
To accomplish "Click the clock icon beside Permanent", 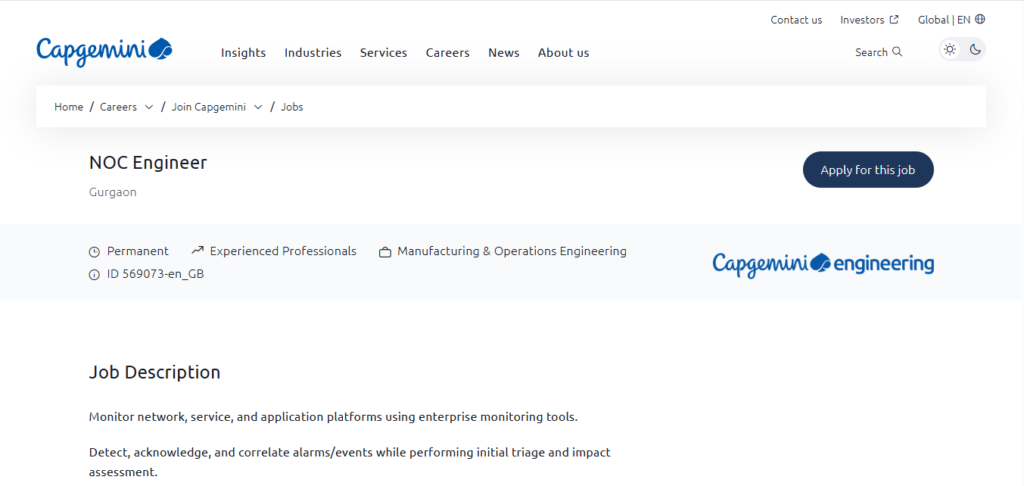I will 94,251.
